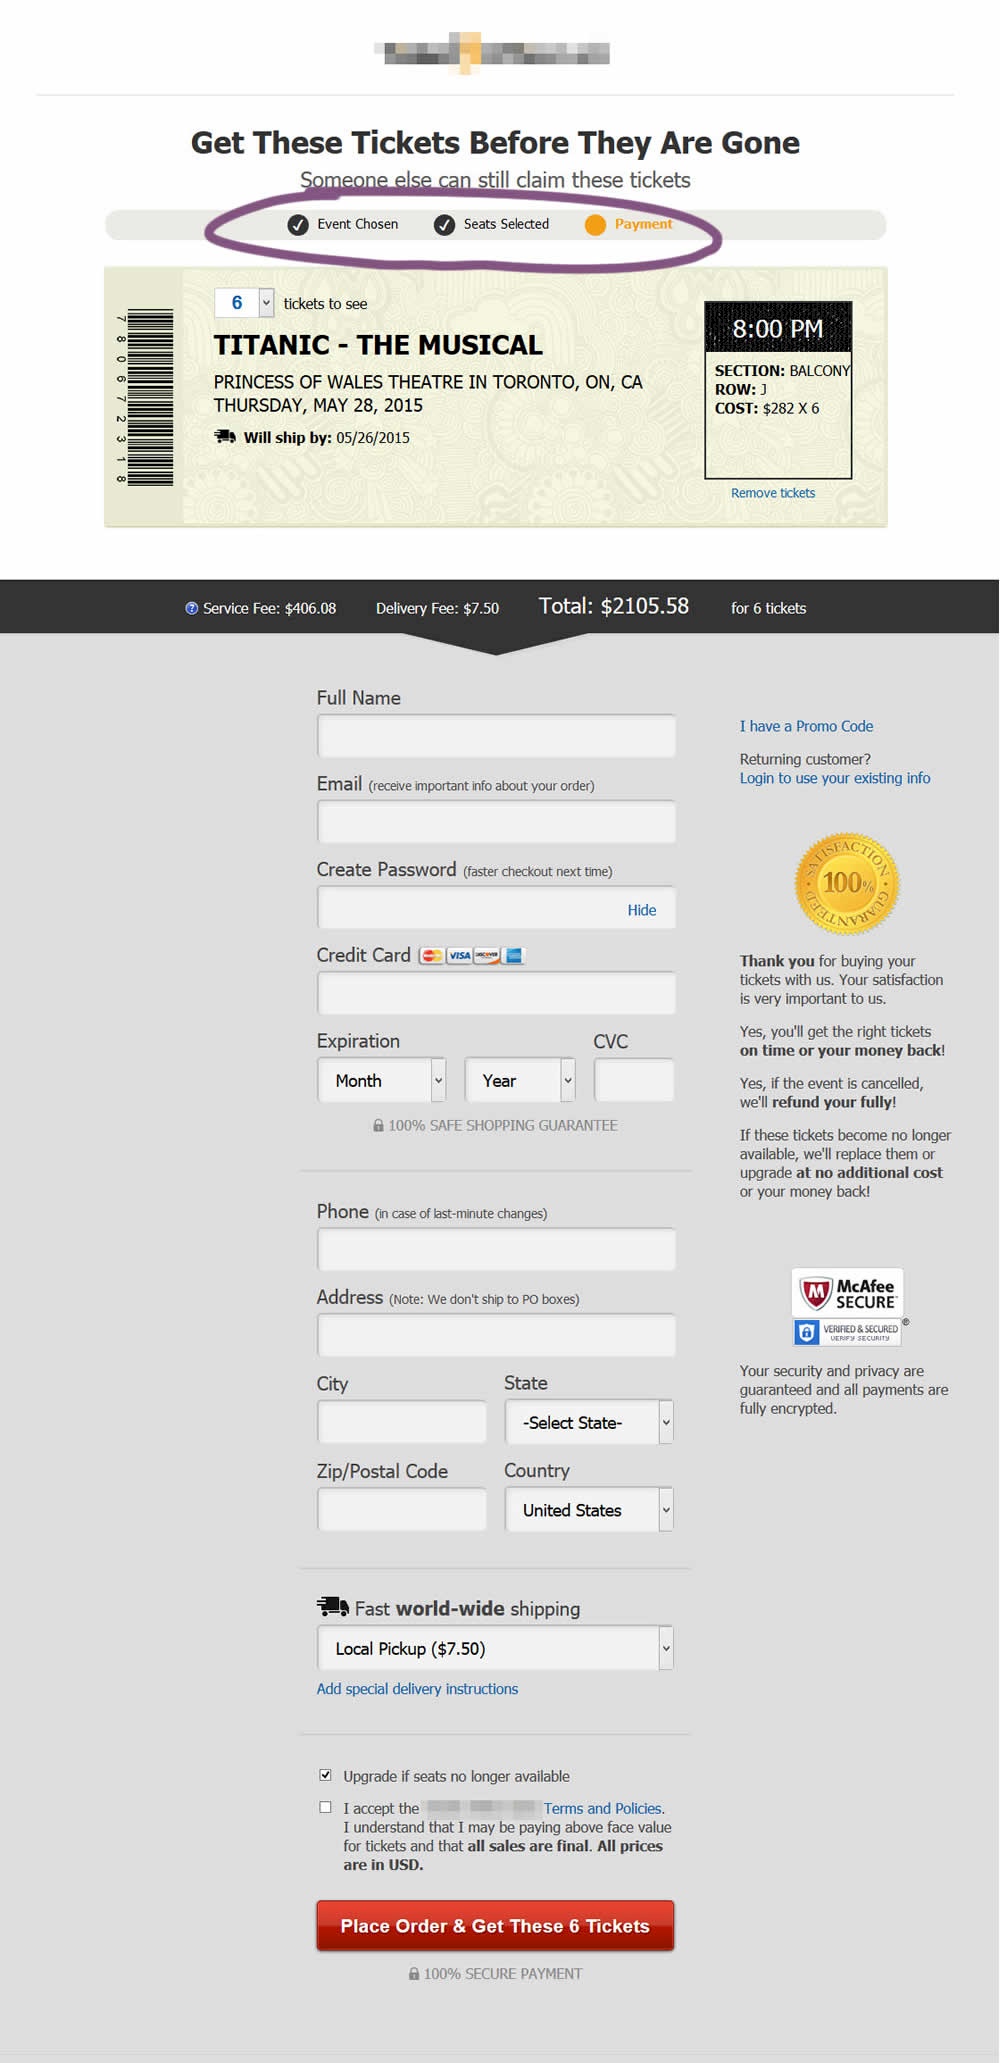Hide the password field text

coord(641,910)
